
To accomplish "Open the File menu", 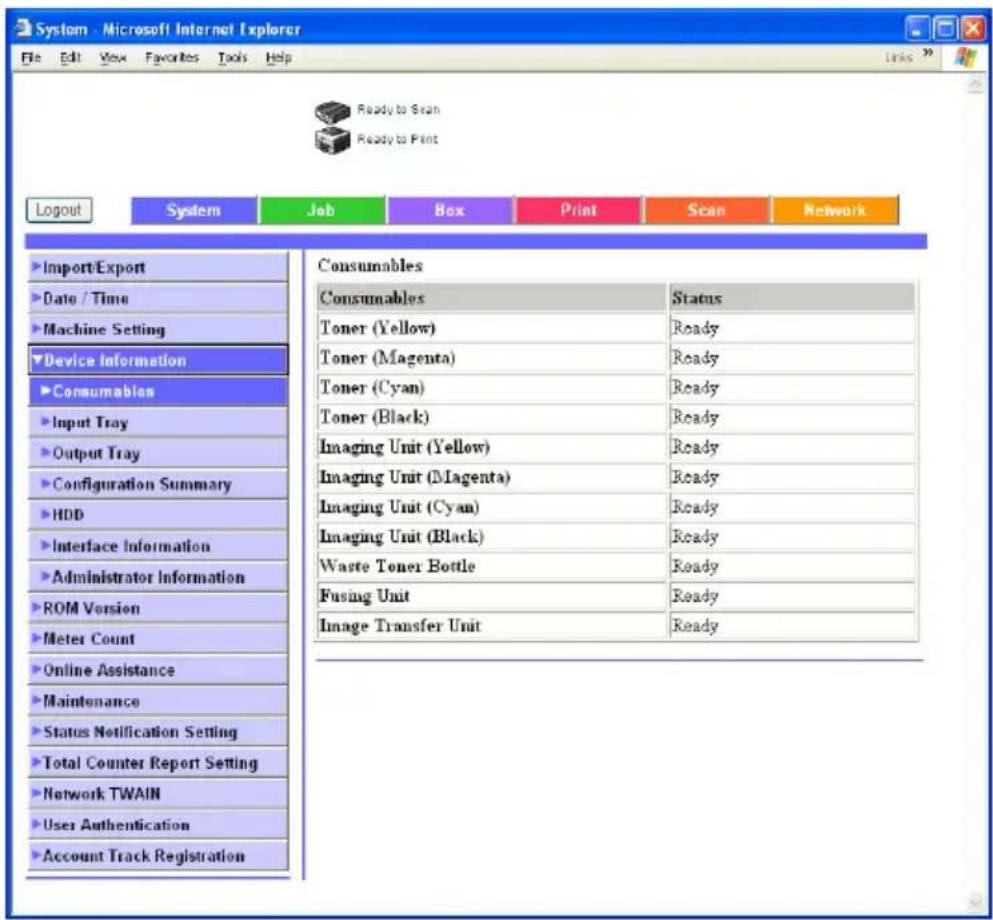I will point(31,58).
